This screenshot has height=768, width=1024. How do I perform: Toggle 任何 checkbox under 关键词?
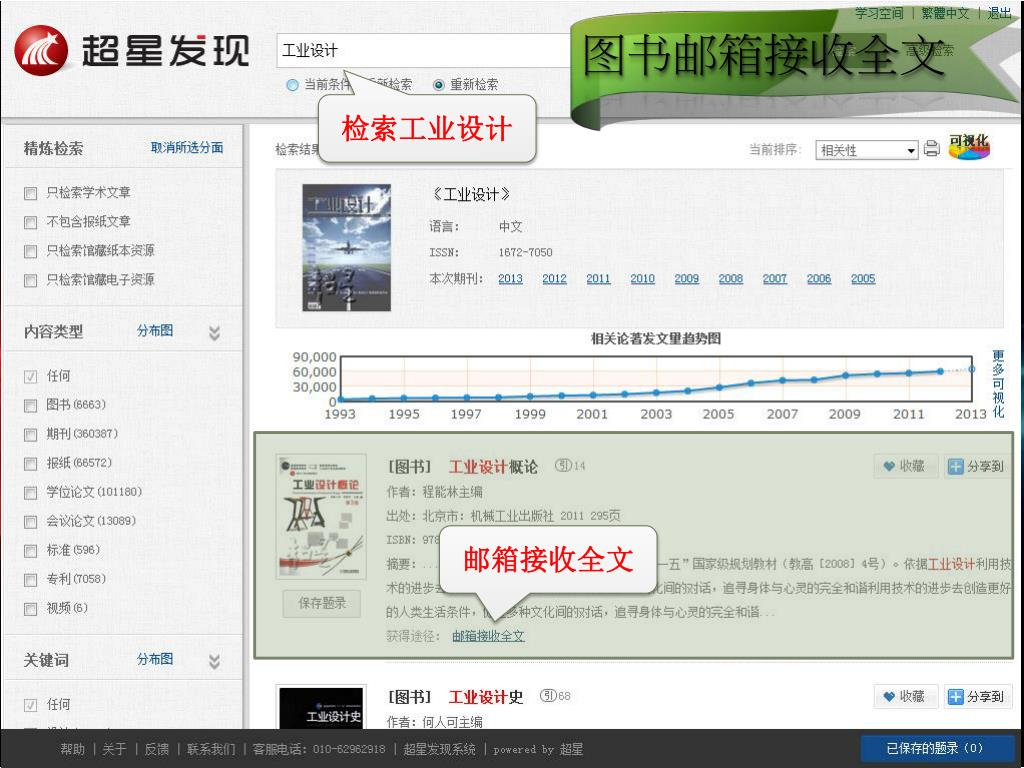click(30, 705)
